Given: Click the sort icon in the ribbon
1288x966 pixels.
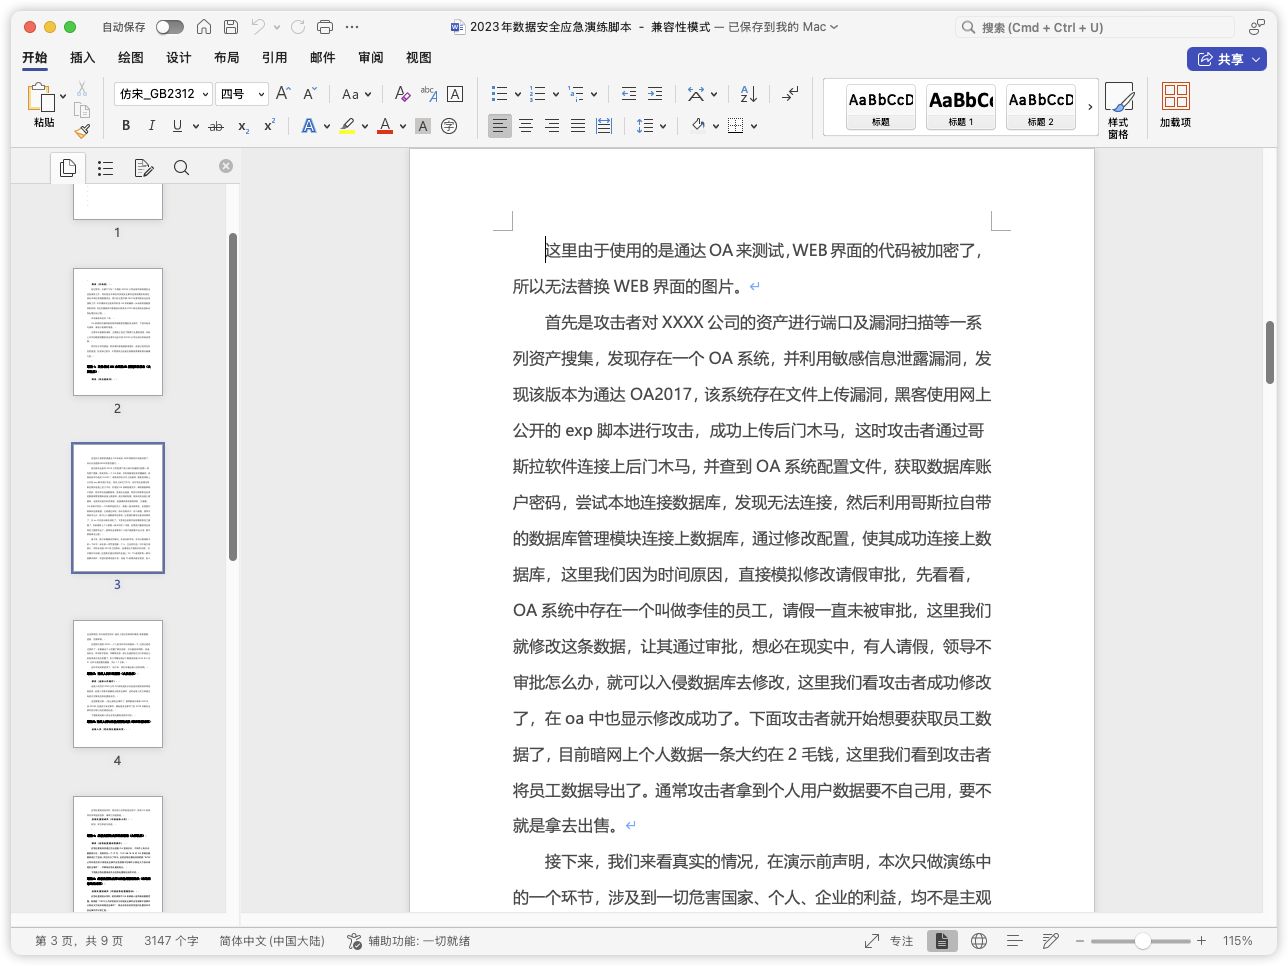Looking at the screenshot, I should click(746, 93).
